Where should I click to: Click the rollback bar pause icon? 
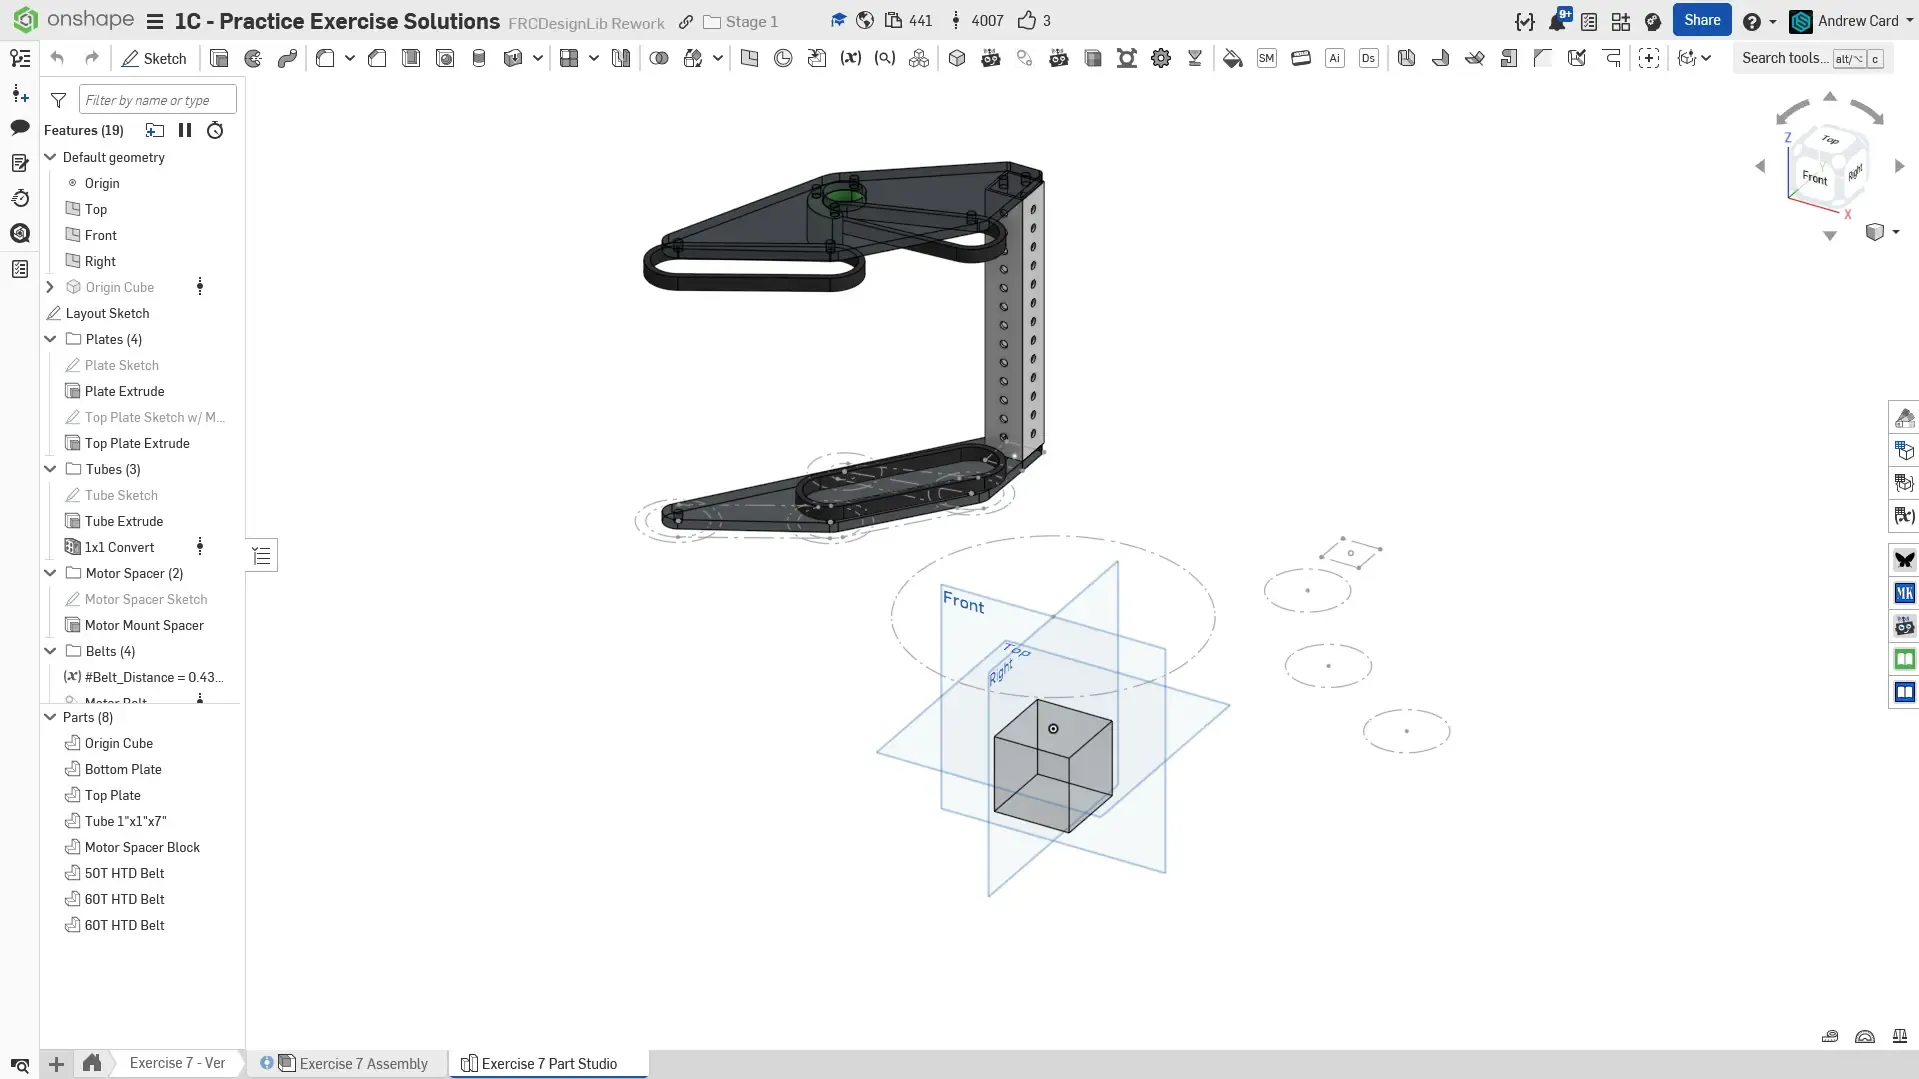pyautogui.click(x=185, y=130)
